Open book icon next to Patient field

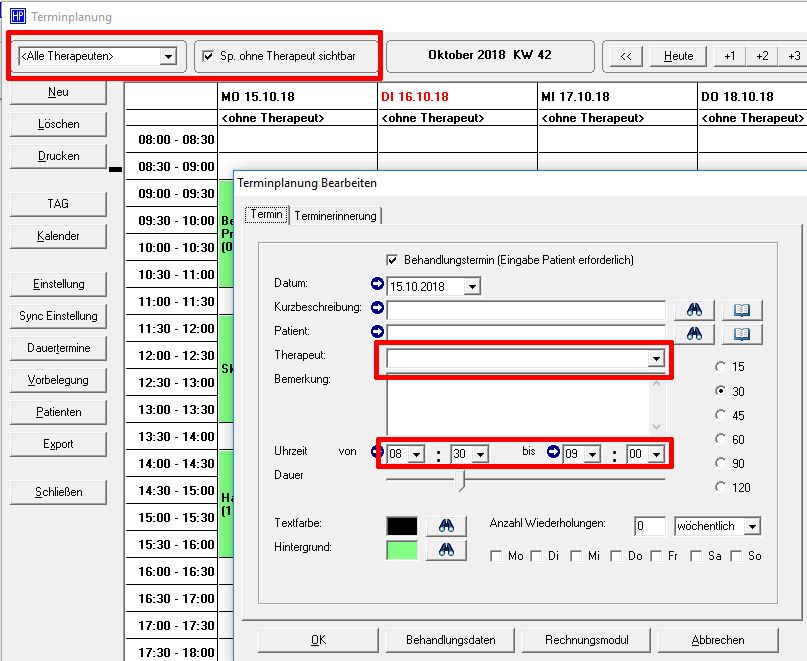click(741, 334)
